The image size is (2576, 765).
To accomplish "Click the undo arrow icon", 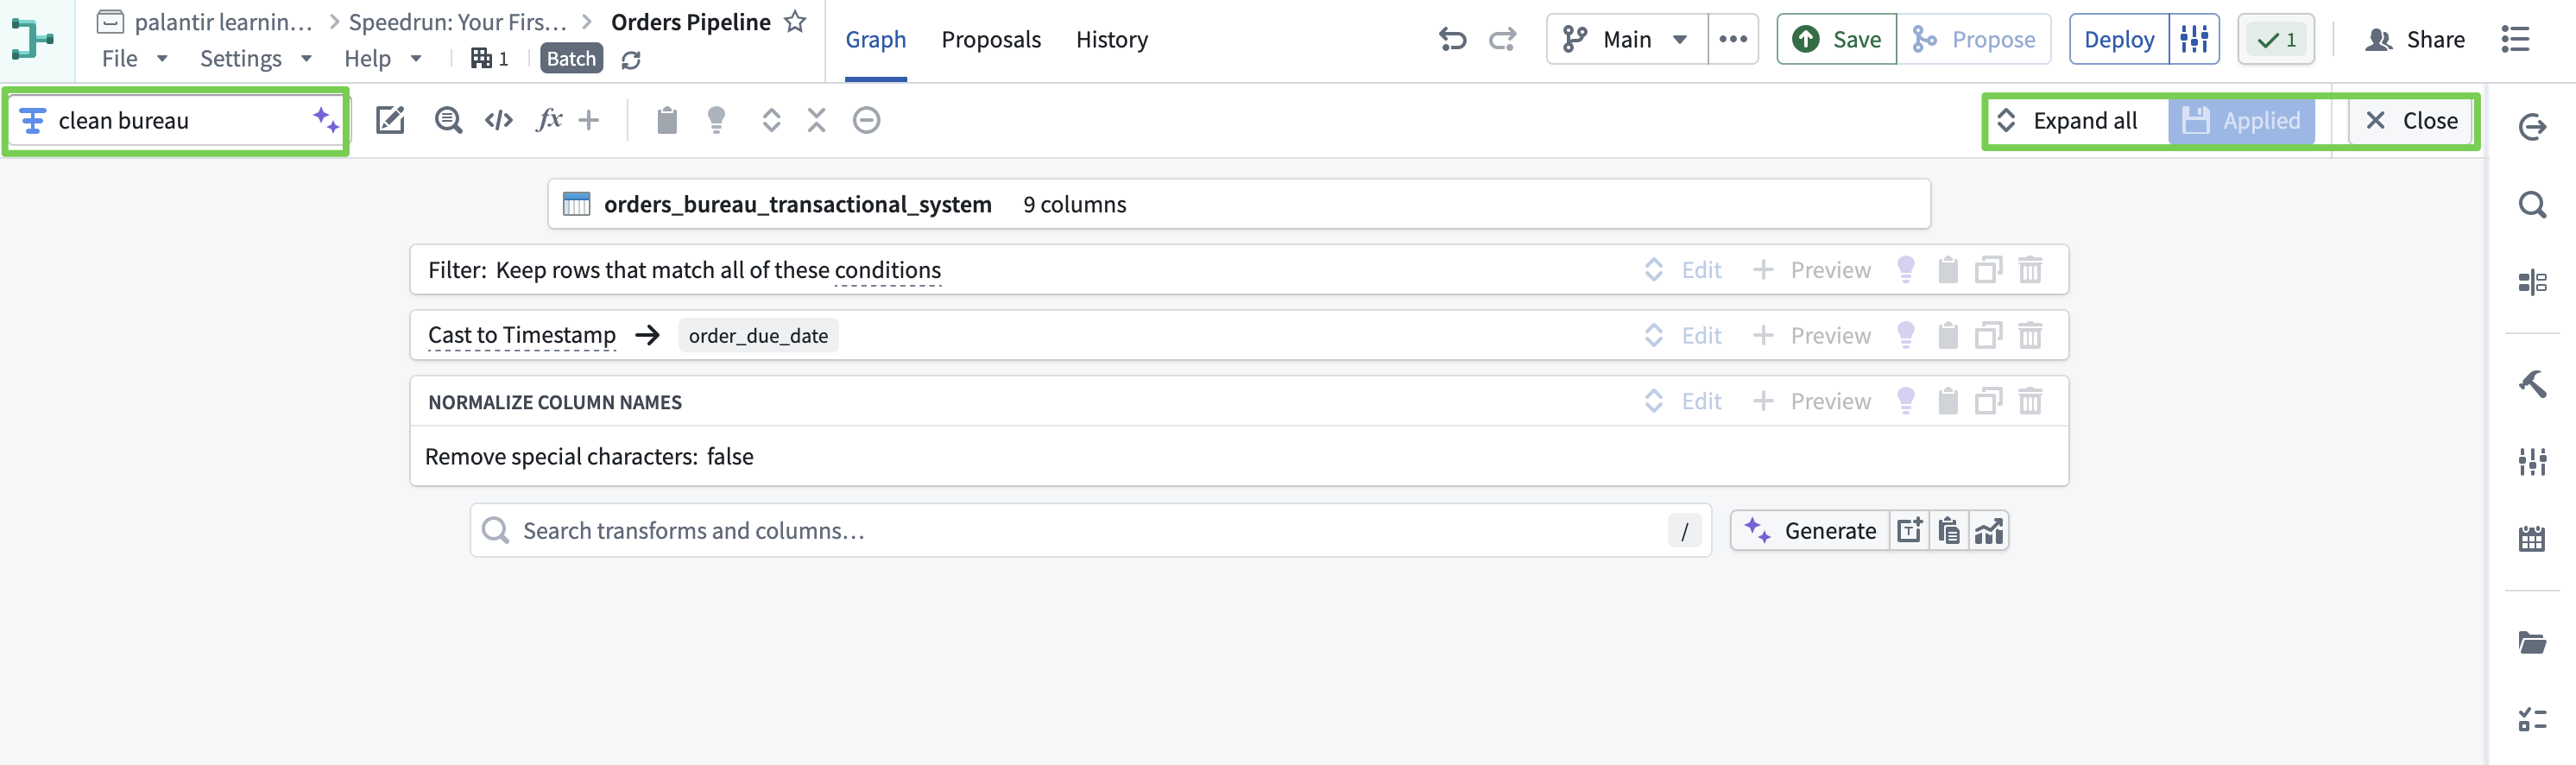I will [1452, 40].
